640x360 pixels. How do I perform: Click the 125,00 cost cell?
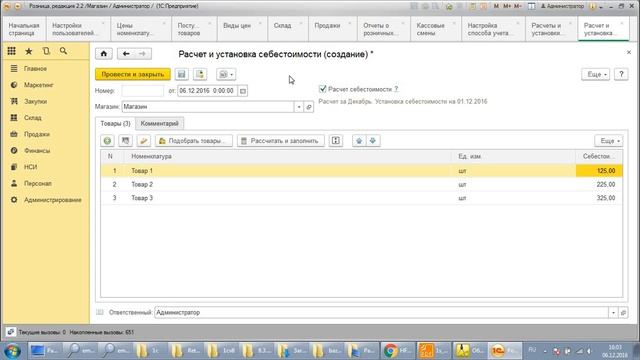click(x=599, y=171)
